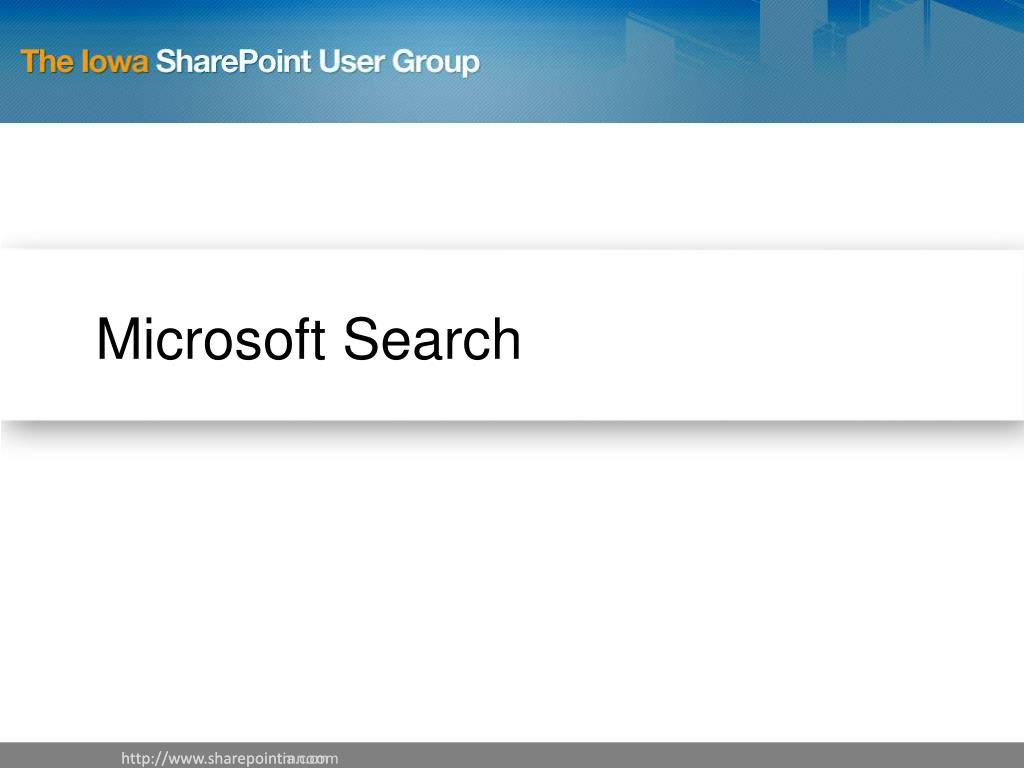1024x768 pixels.
Task: Click the gray footer bar right of the URL
Action: pyautogui.click(x=679, y=756)
